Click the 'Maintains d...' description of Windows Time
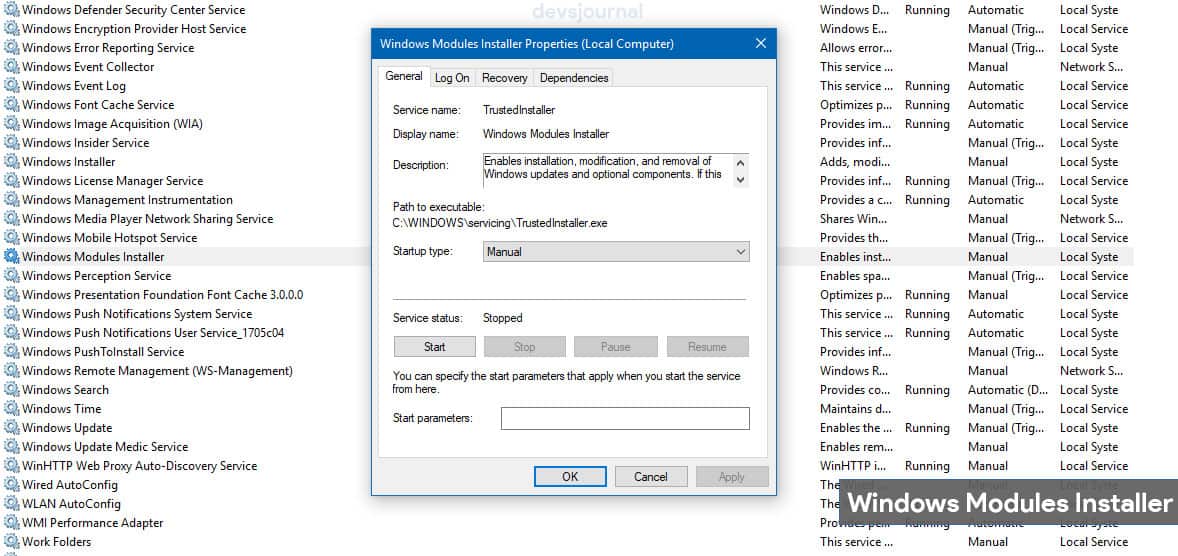Screen dimensions: 1178x556 [x=856, y=409]
